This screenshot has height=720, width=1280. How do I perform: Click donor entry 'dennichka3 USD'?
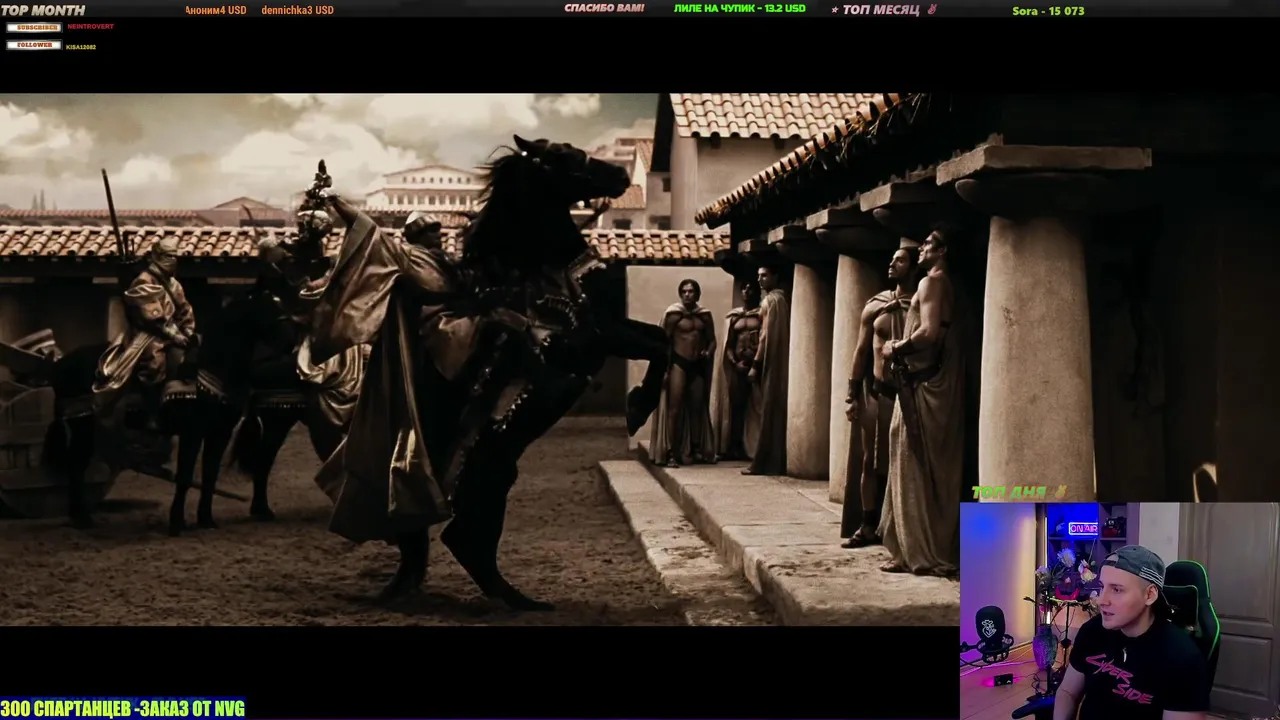pos(298,10)
